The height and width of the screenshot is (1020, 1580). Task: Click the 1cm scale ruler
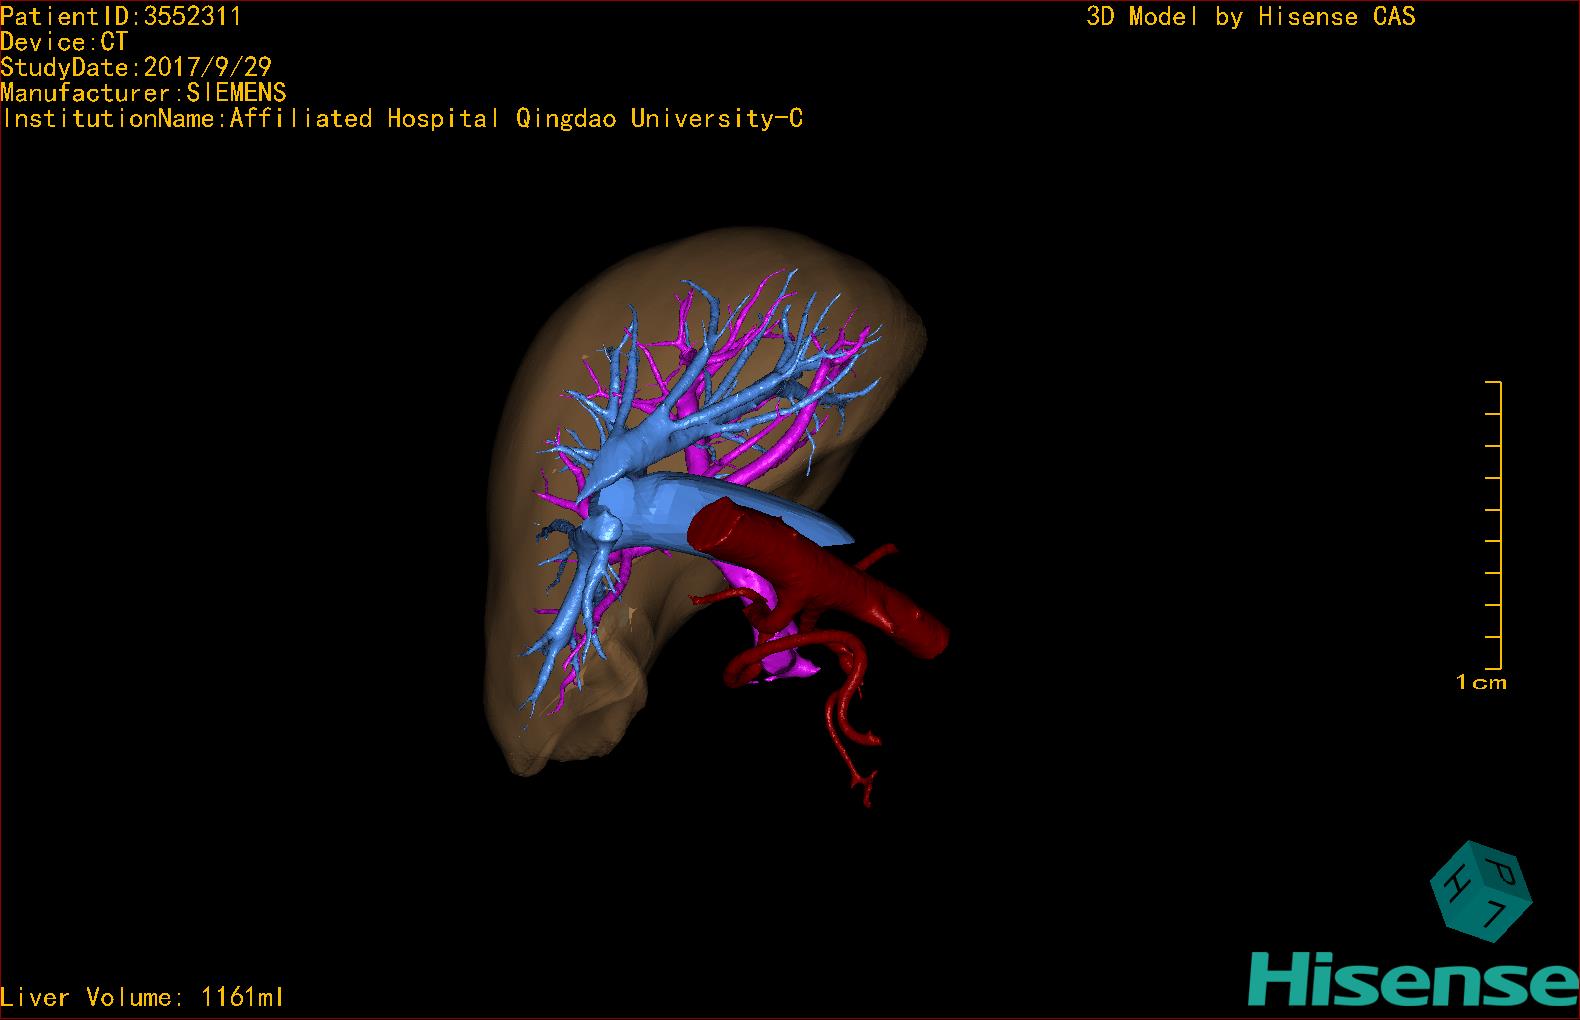pyautogui.click(x=1493, y=525)
